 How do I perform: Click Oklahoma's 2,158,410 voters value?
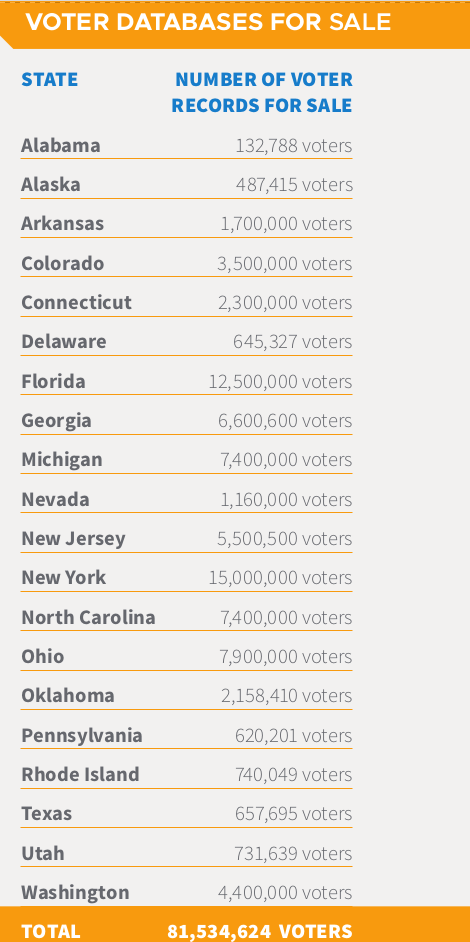(286, 695)
